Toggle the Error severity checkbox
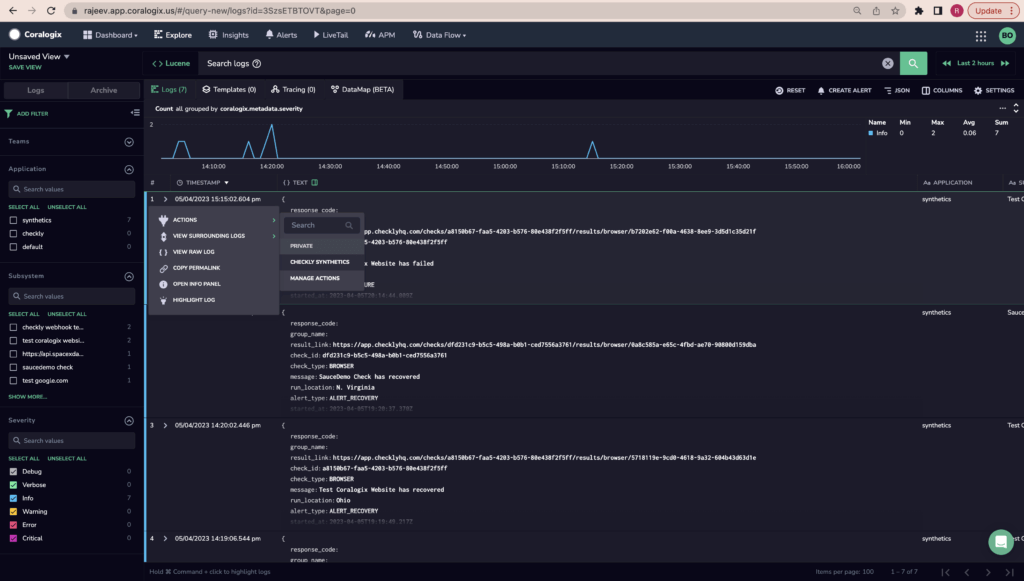 (x=13, y=525)
